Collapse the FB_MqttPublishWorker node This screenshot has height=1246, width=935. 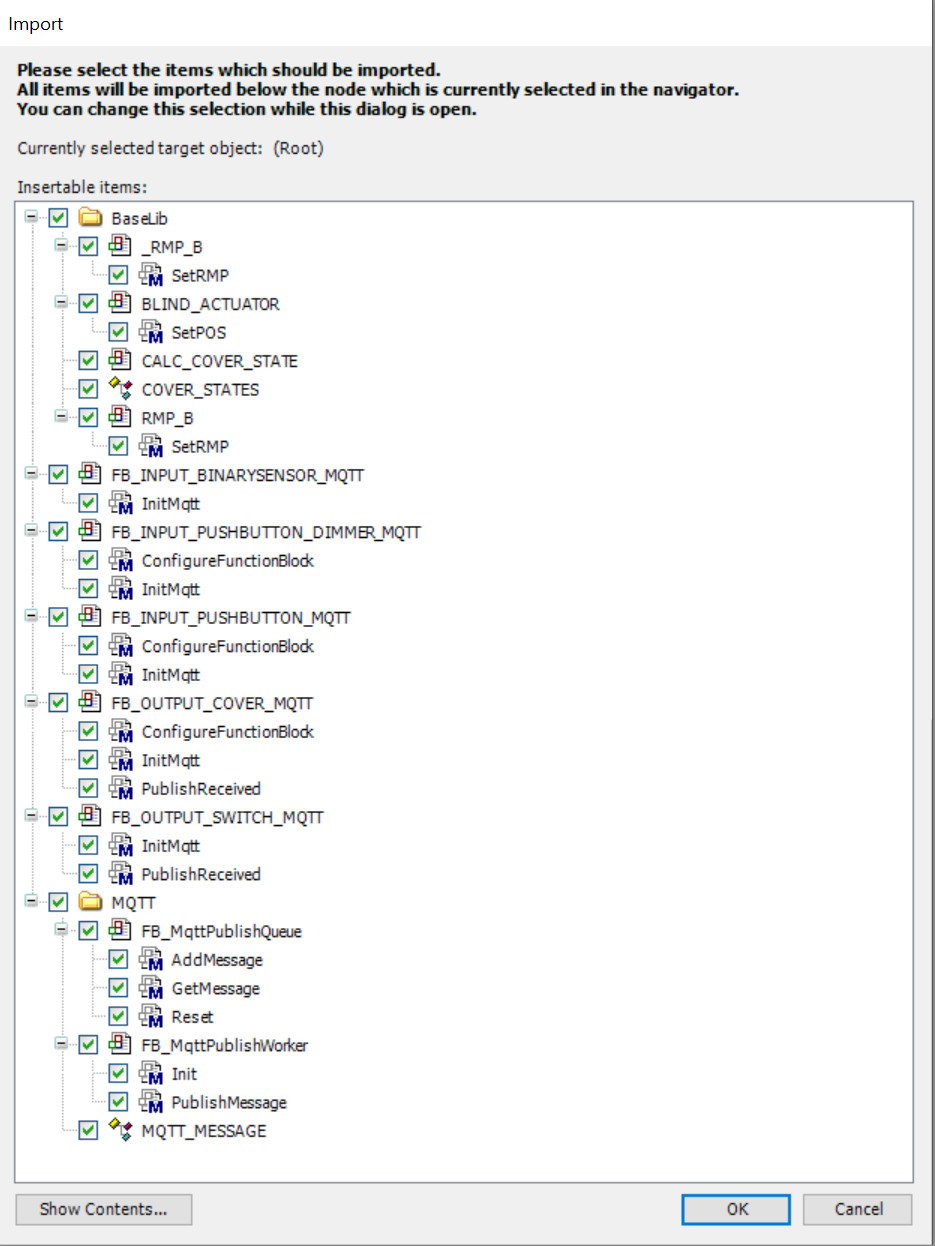tap(62, 1045)
